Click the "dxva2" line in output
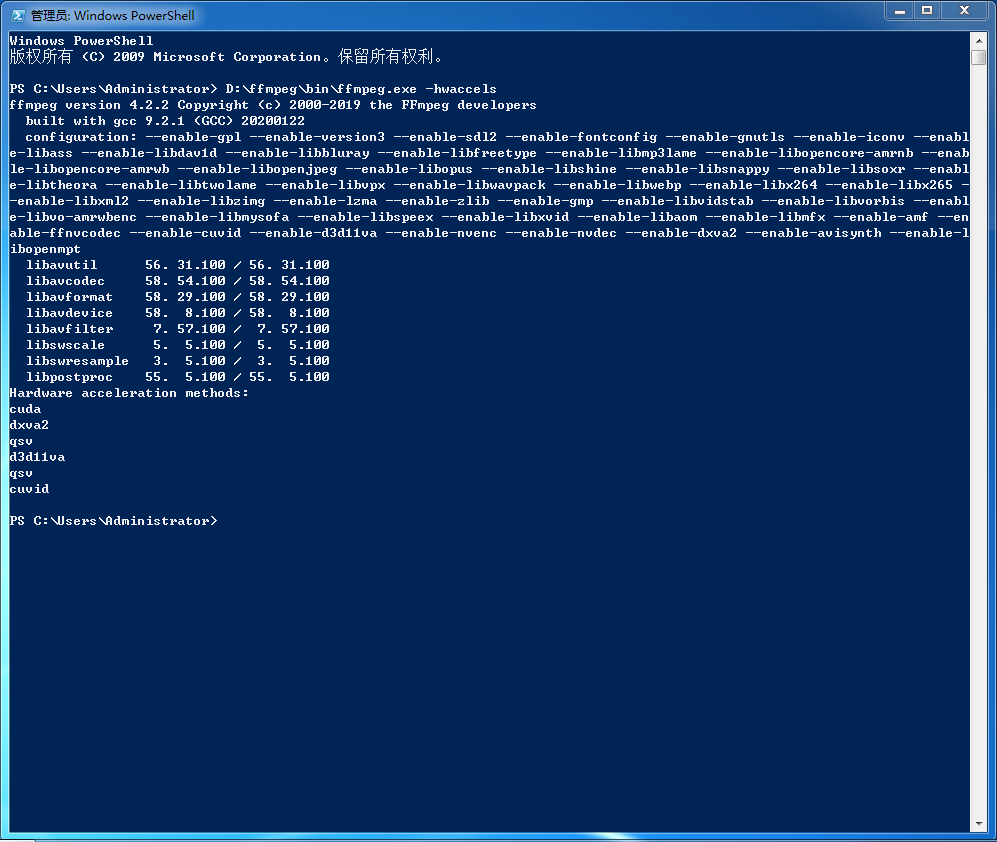997x842 pixels. click(x=29, y=425)
